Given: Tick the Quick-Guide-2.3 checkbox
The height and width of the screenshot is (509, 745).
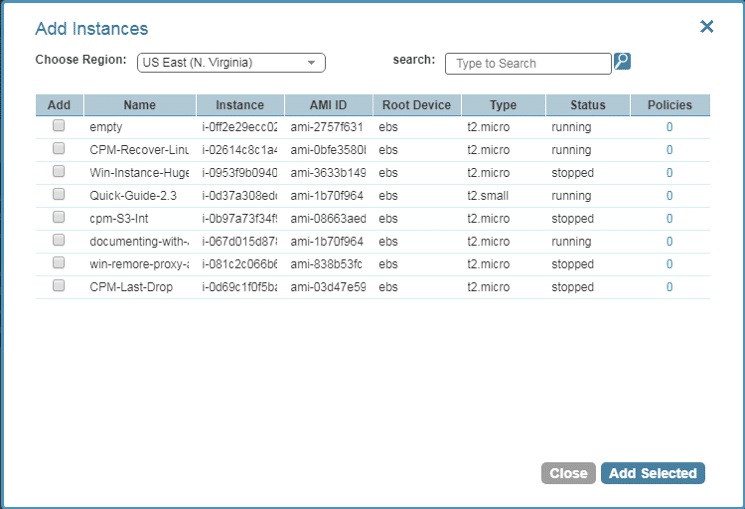Looking at the screenshot, I should 59,194.
